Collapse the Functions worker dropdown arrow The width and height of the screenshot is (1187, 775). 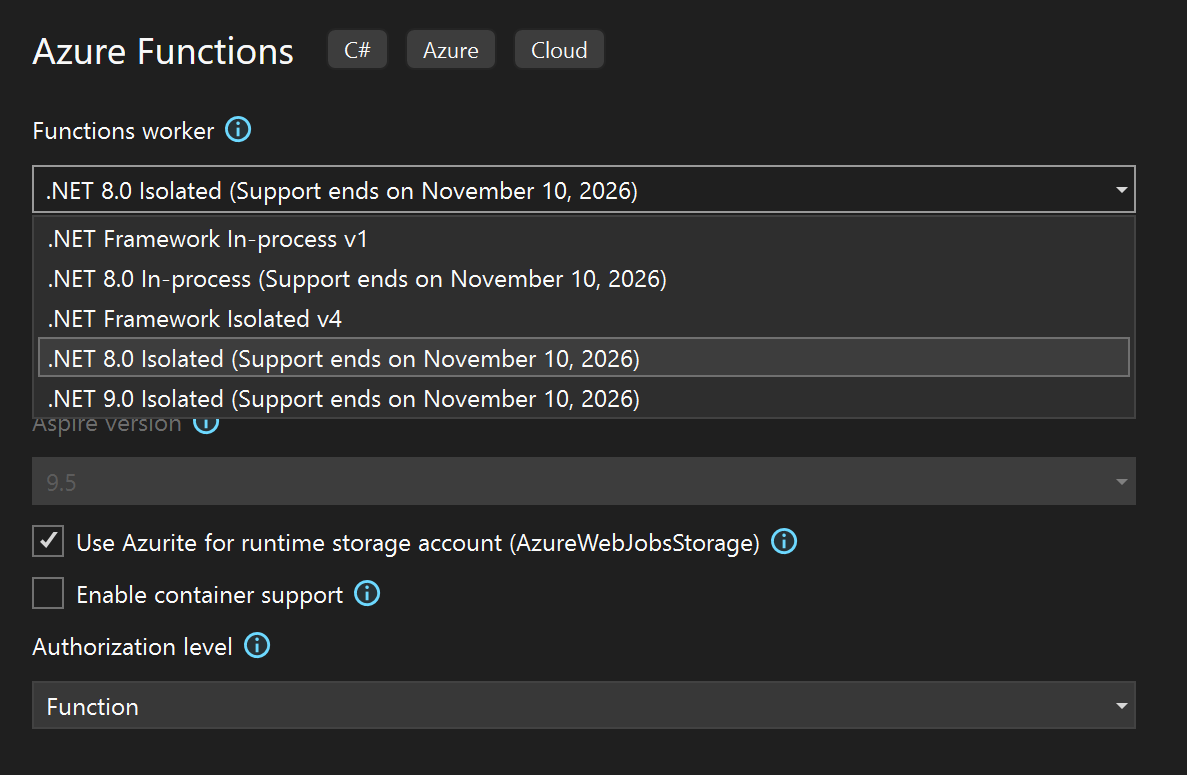click(1121, 189)
